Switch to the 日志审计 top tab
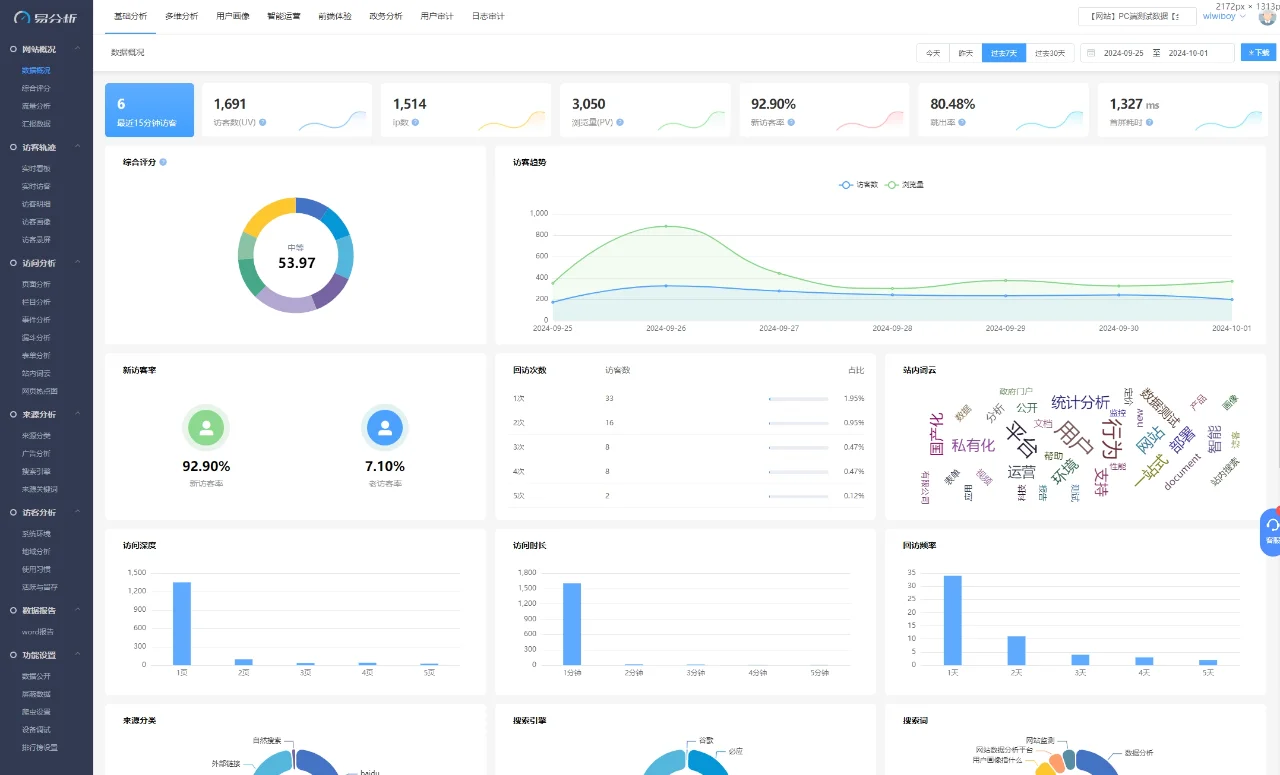Image resolution: width=1280 pixels, height=775 pixels. tap(487, 16)
